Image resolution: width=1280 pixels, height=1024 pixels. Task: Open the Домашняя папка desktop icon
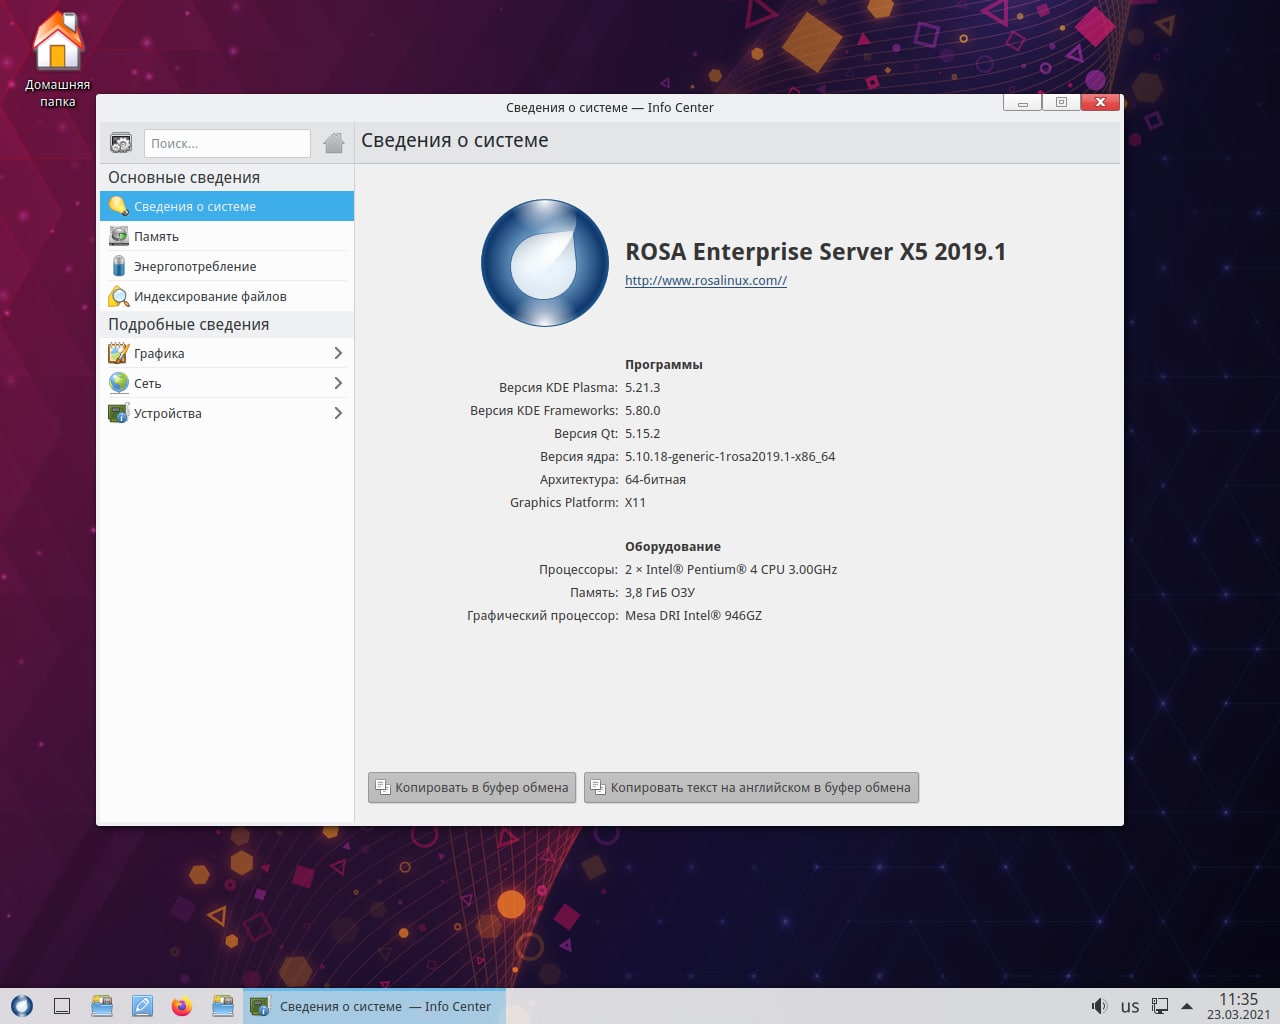(x=57, y=58)
